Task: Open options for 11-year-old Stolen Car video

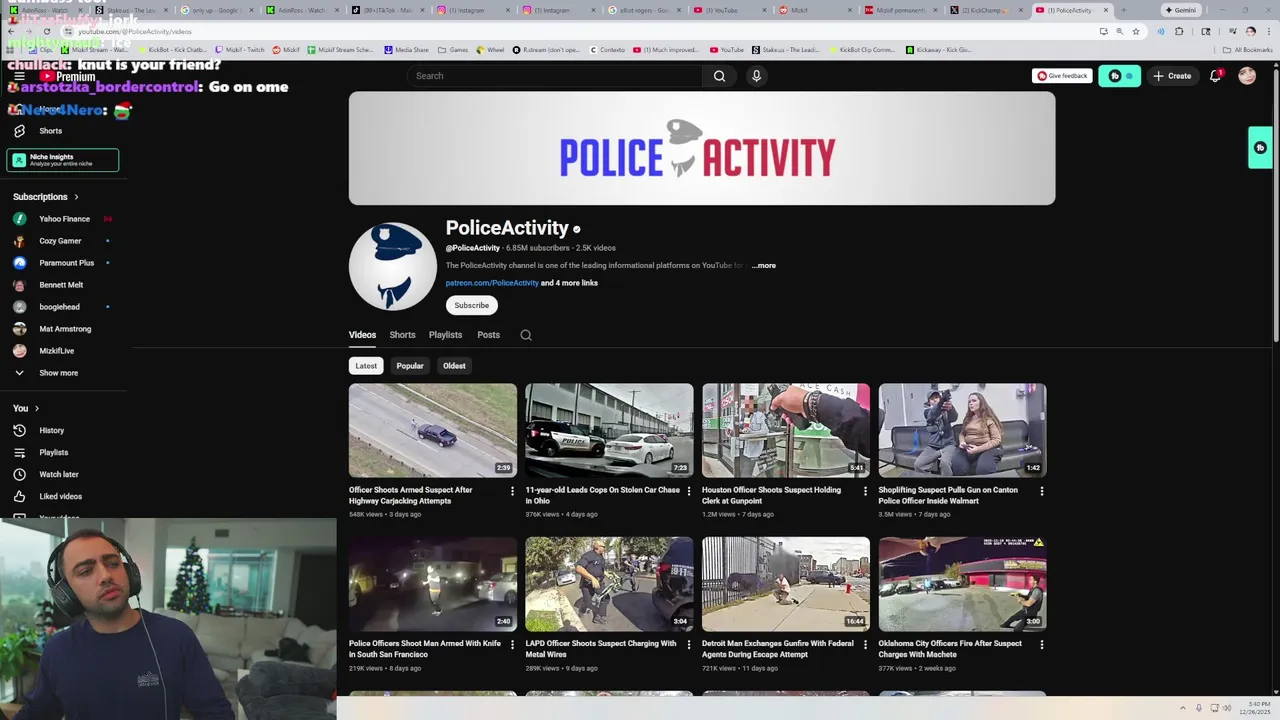Action: coord(688,491)
